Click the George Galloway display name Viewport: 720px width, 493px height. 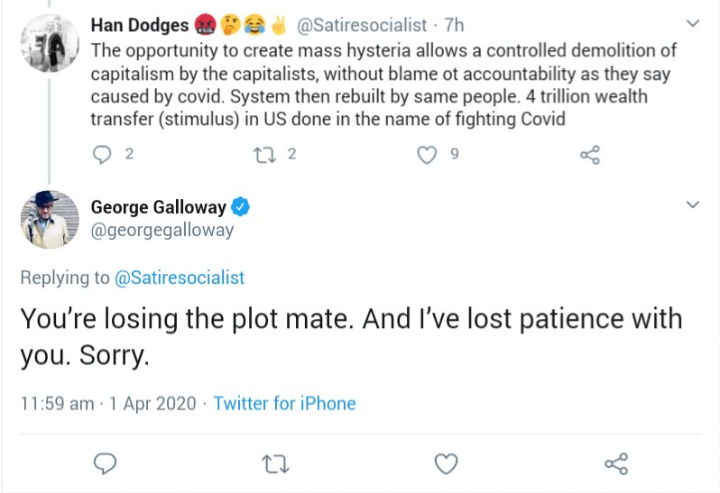pos(159,207)
